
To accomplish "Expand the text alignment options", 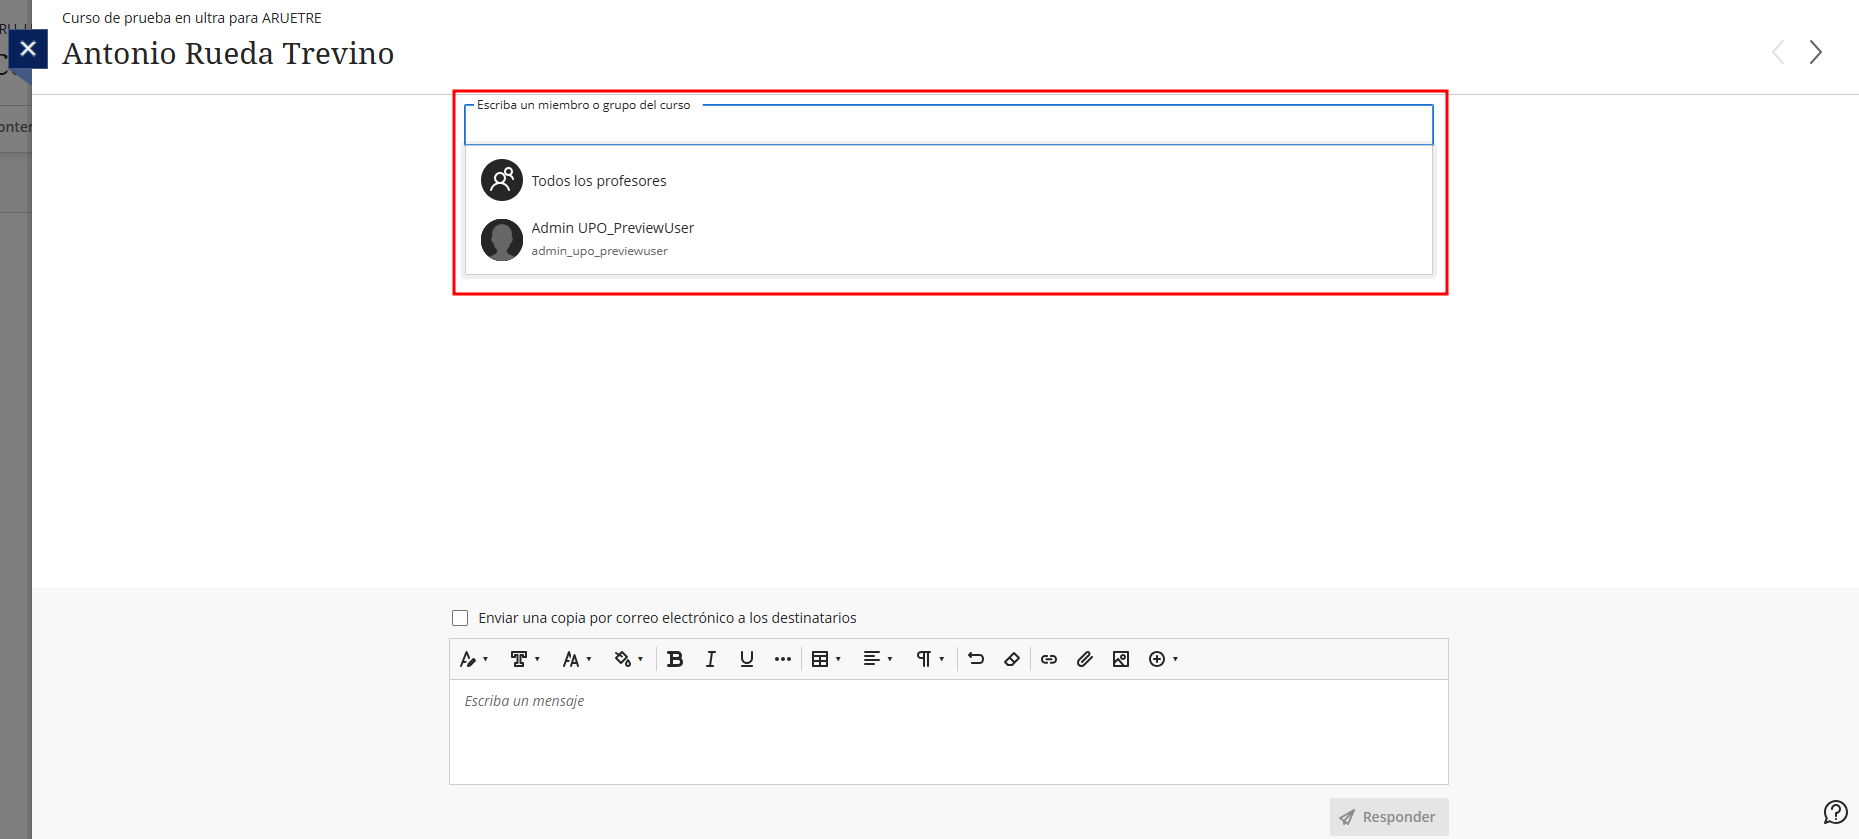I will [877, 659].
